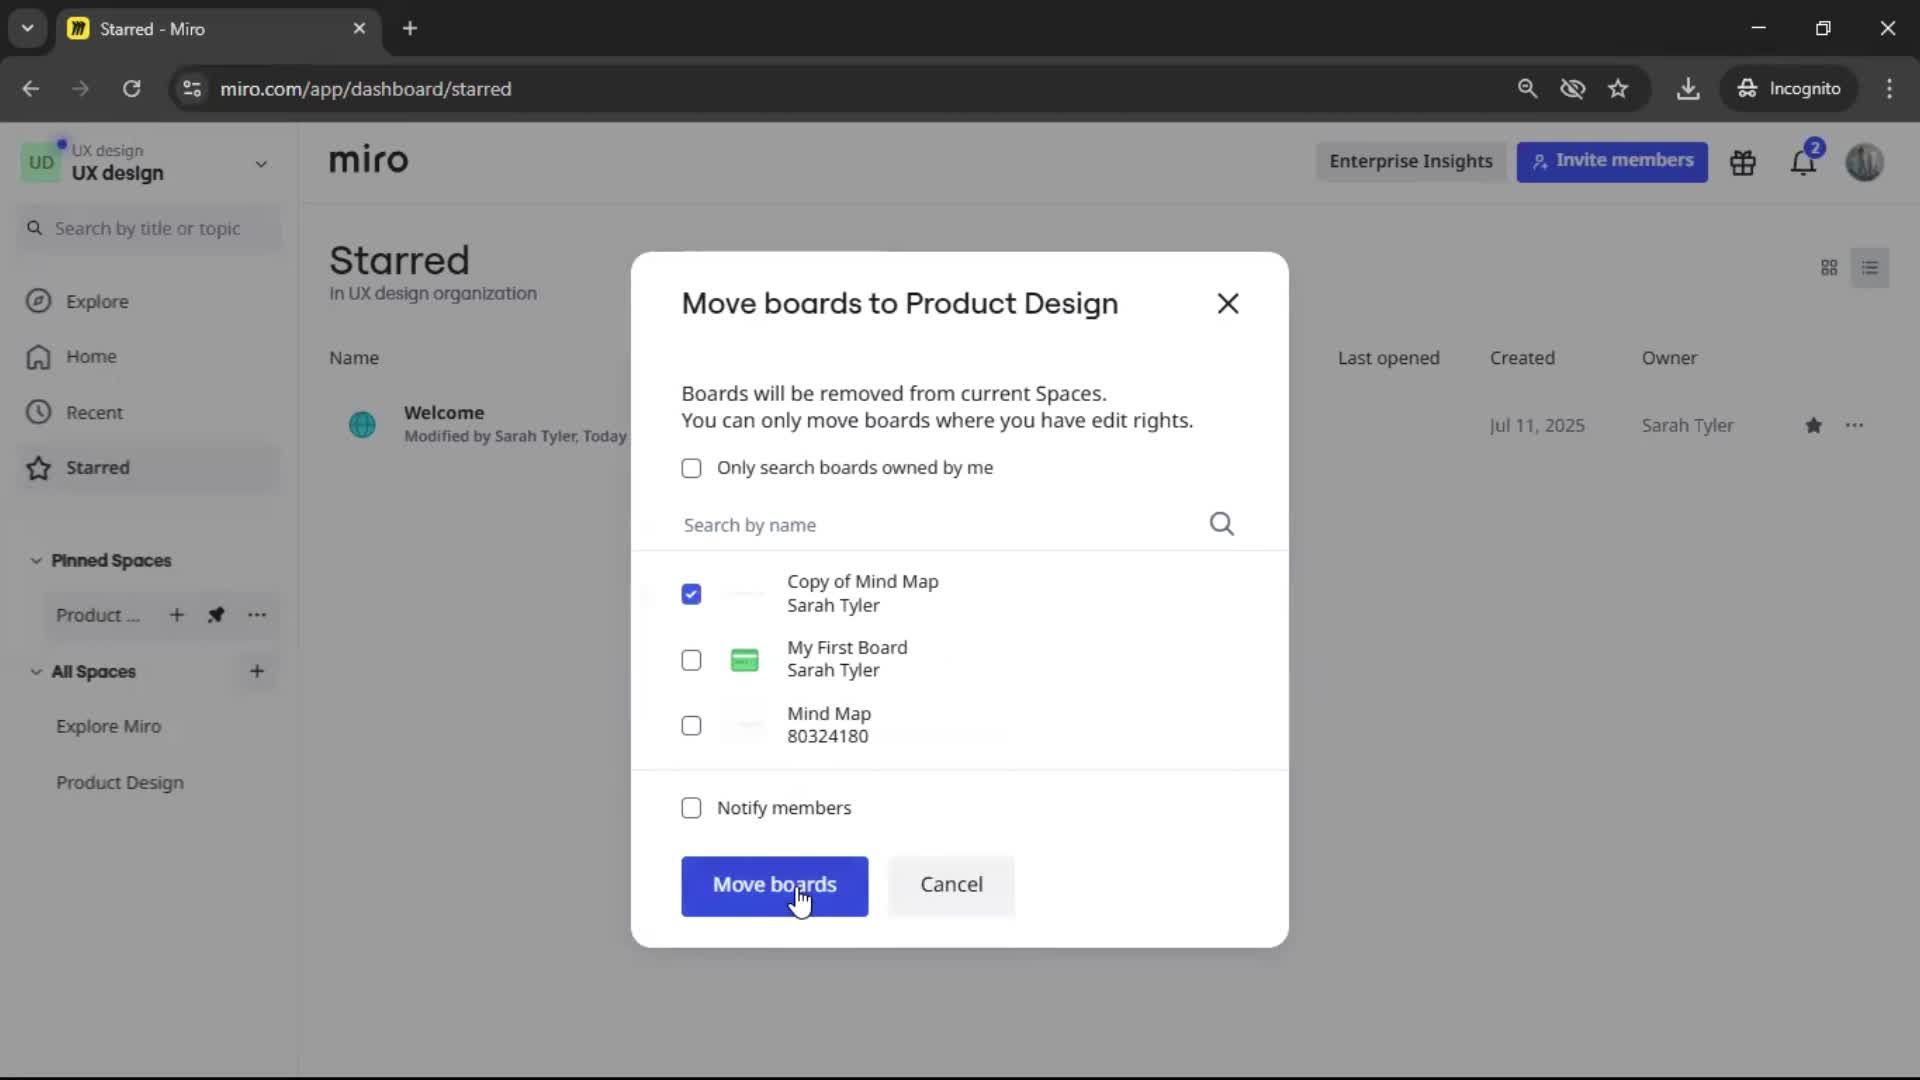1920x1080 pixels.
Task: Open the user profile avatar
Action: click(x=1864, y=162)
